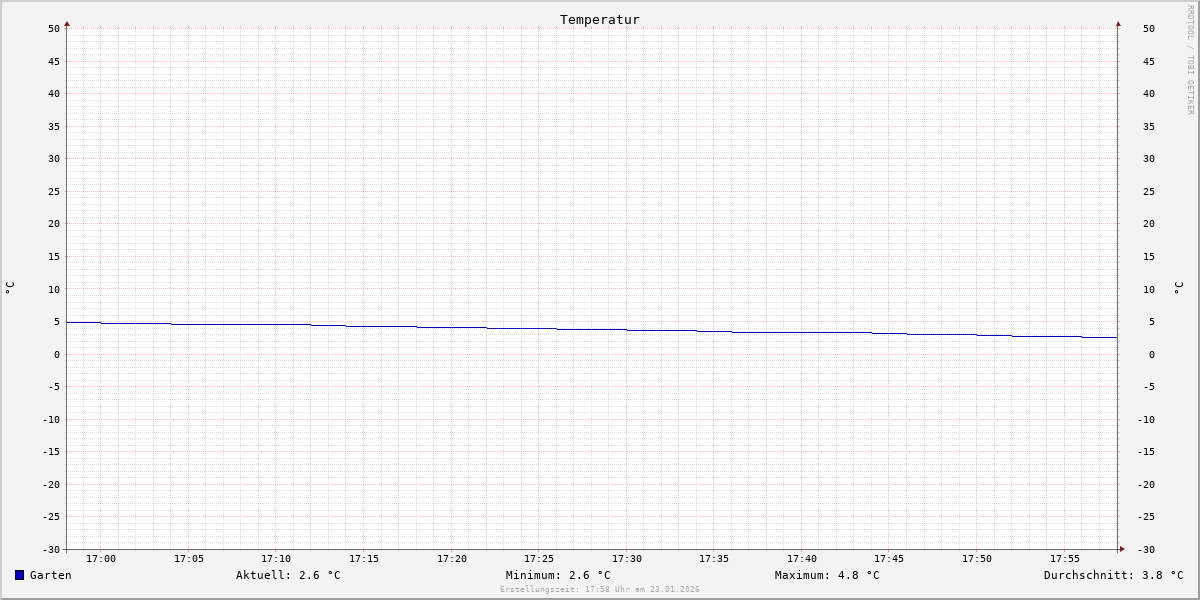Click the left axis value -15
1200x600 pixels.
(x=51, y=451)
